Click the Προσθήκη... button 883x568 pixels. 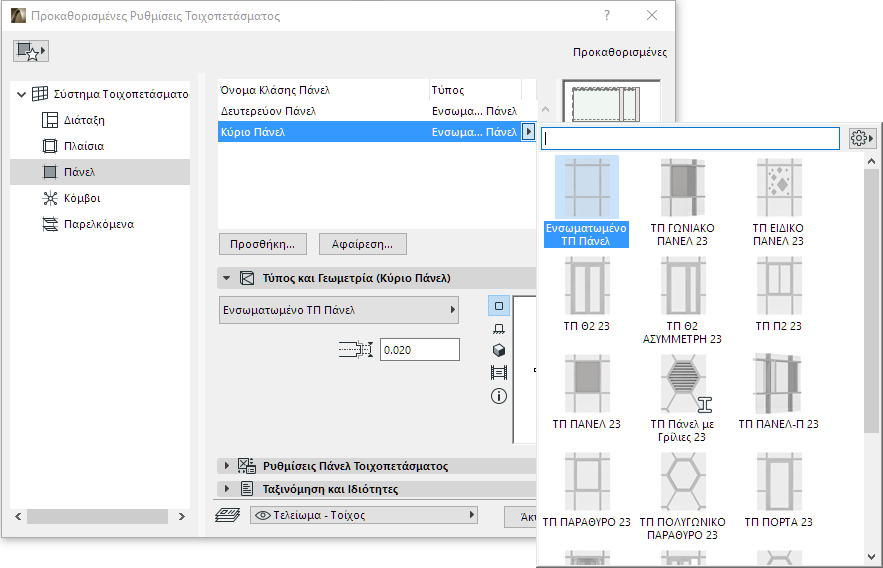click(x=262, y=244)
